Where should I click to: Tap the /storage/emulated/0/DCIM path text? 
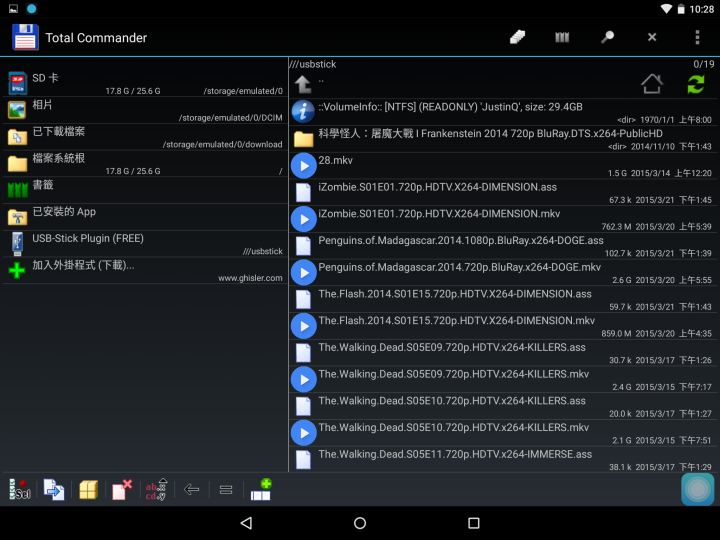click(x=231, y=118)
